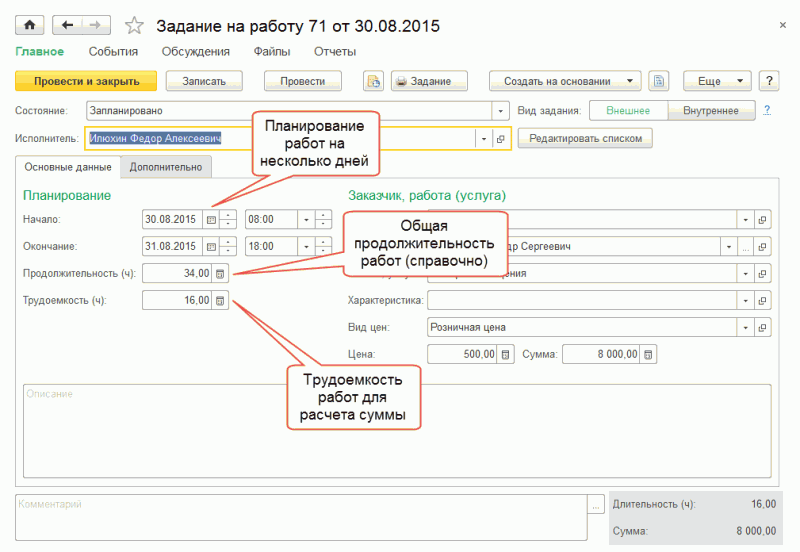Open calculator icon next to Цена
The image size is (800, 552).
[x=506, y=354]
